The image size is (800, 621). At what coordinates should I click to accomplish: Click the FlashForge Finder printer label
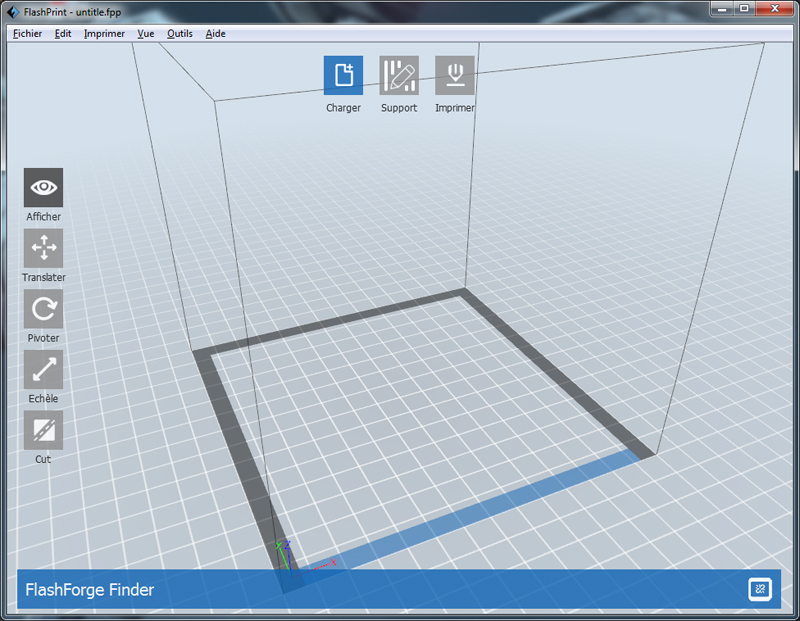tap(90, 590)
